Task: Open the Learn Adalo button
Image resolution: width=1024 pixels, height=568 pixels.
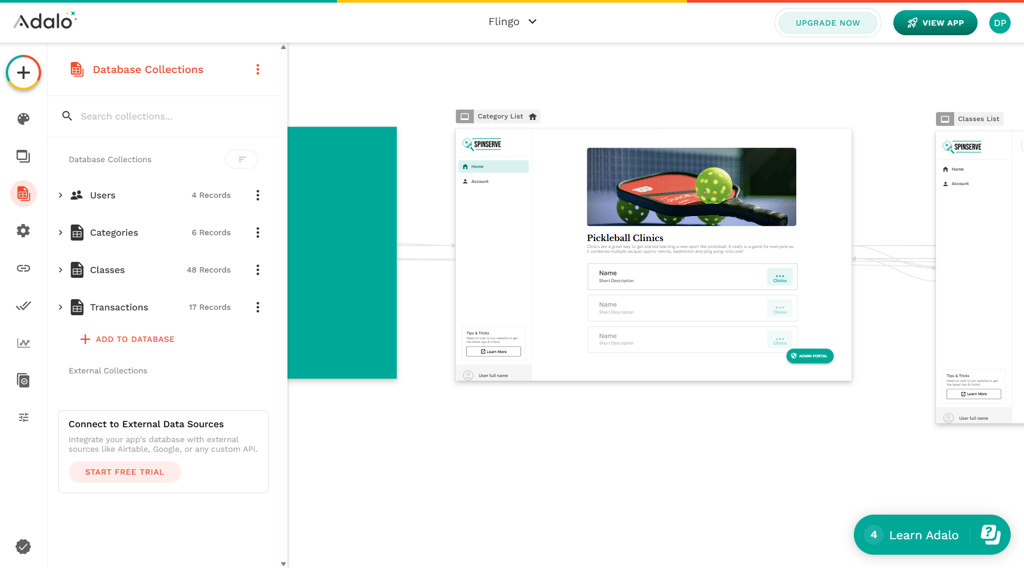Action: click(932, 535)
